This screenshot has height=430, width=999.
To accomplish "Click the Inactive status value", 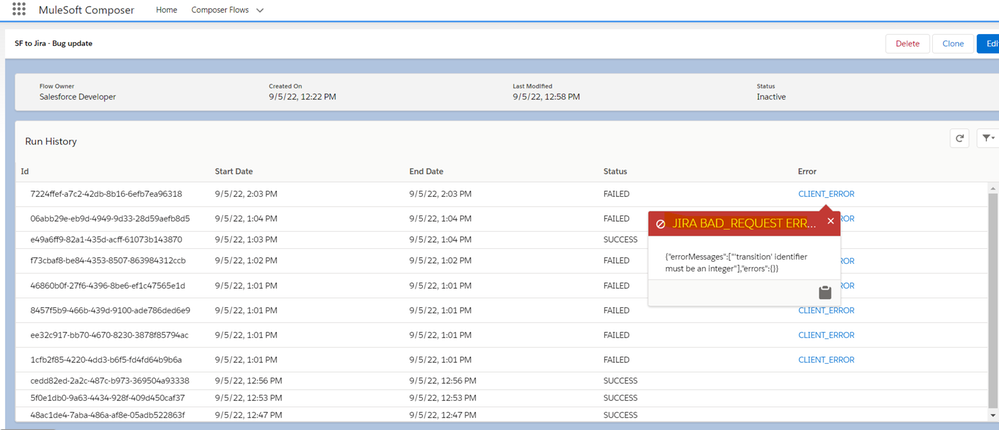I will [771, 97].
